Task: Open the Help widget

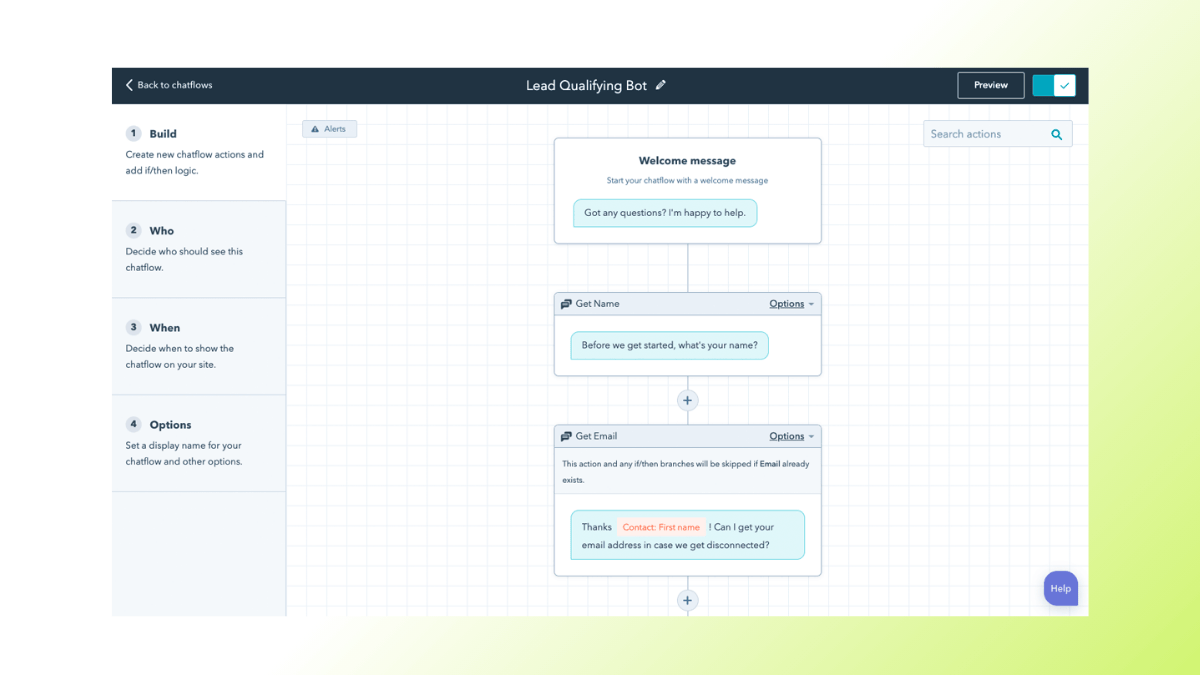Action: tap(1060, 588)
